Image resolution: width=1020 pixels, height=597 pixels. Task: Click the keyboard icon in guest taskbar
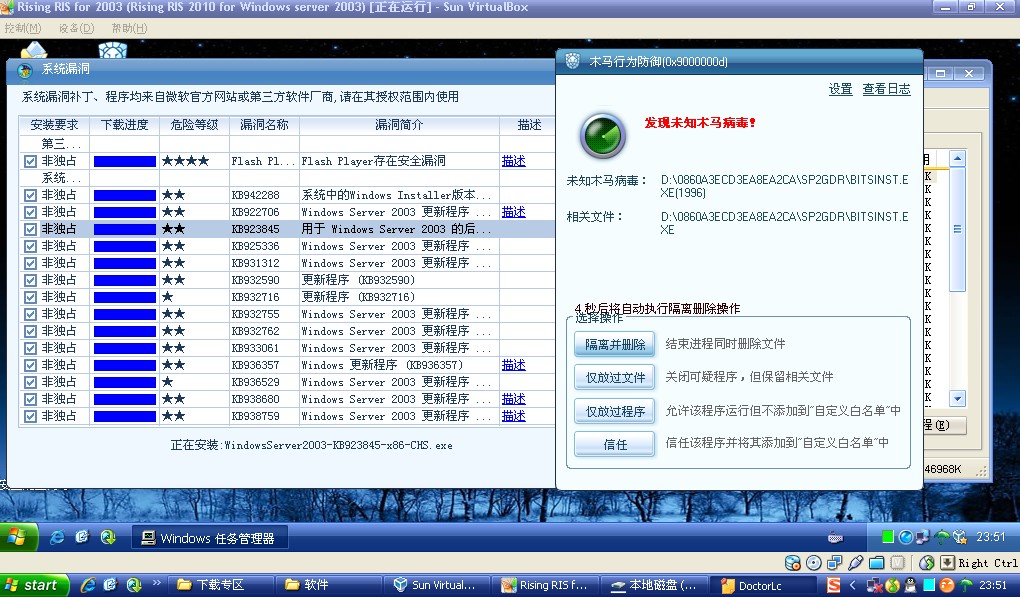point(836,538)
